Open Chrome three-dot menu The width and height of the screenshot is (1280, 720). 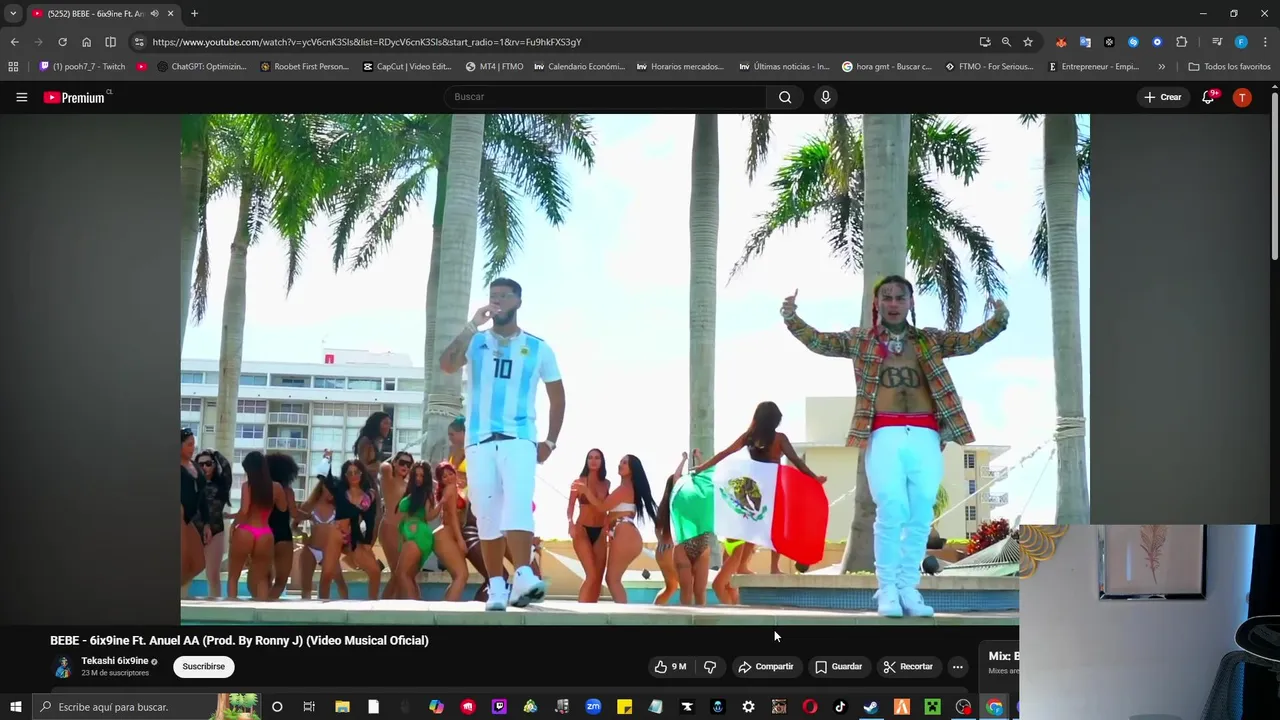pyautogui.click(x=1265, y=42)
